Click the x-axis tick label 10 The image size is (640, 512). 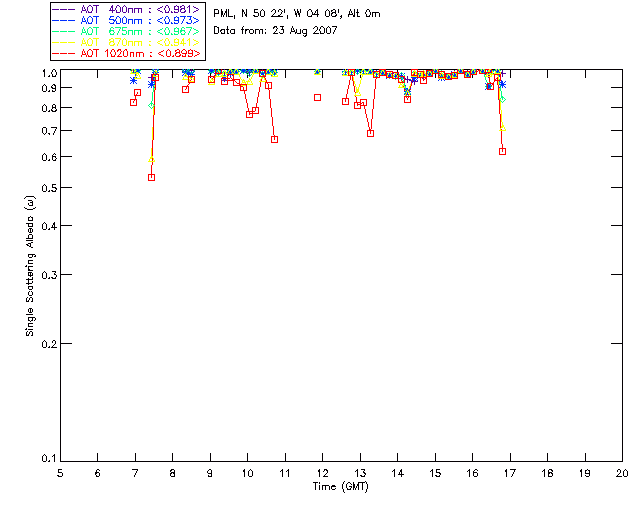[247, 473]
